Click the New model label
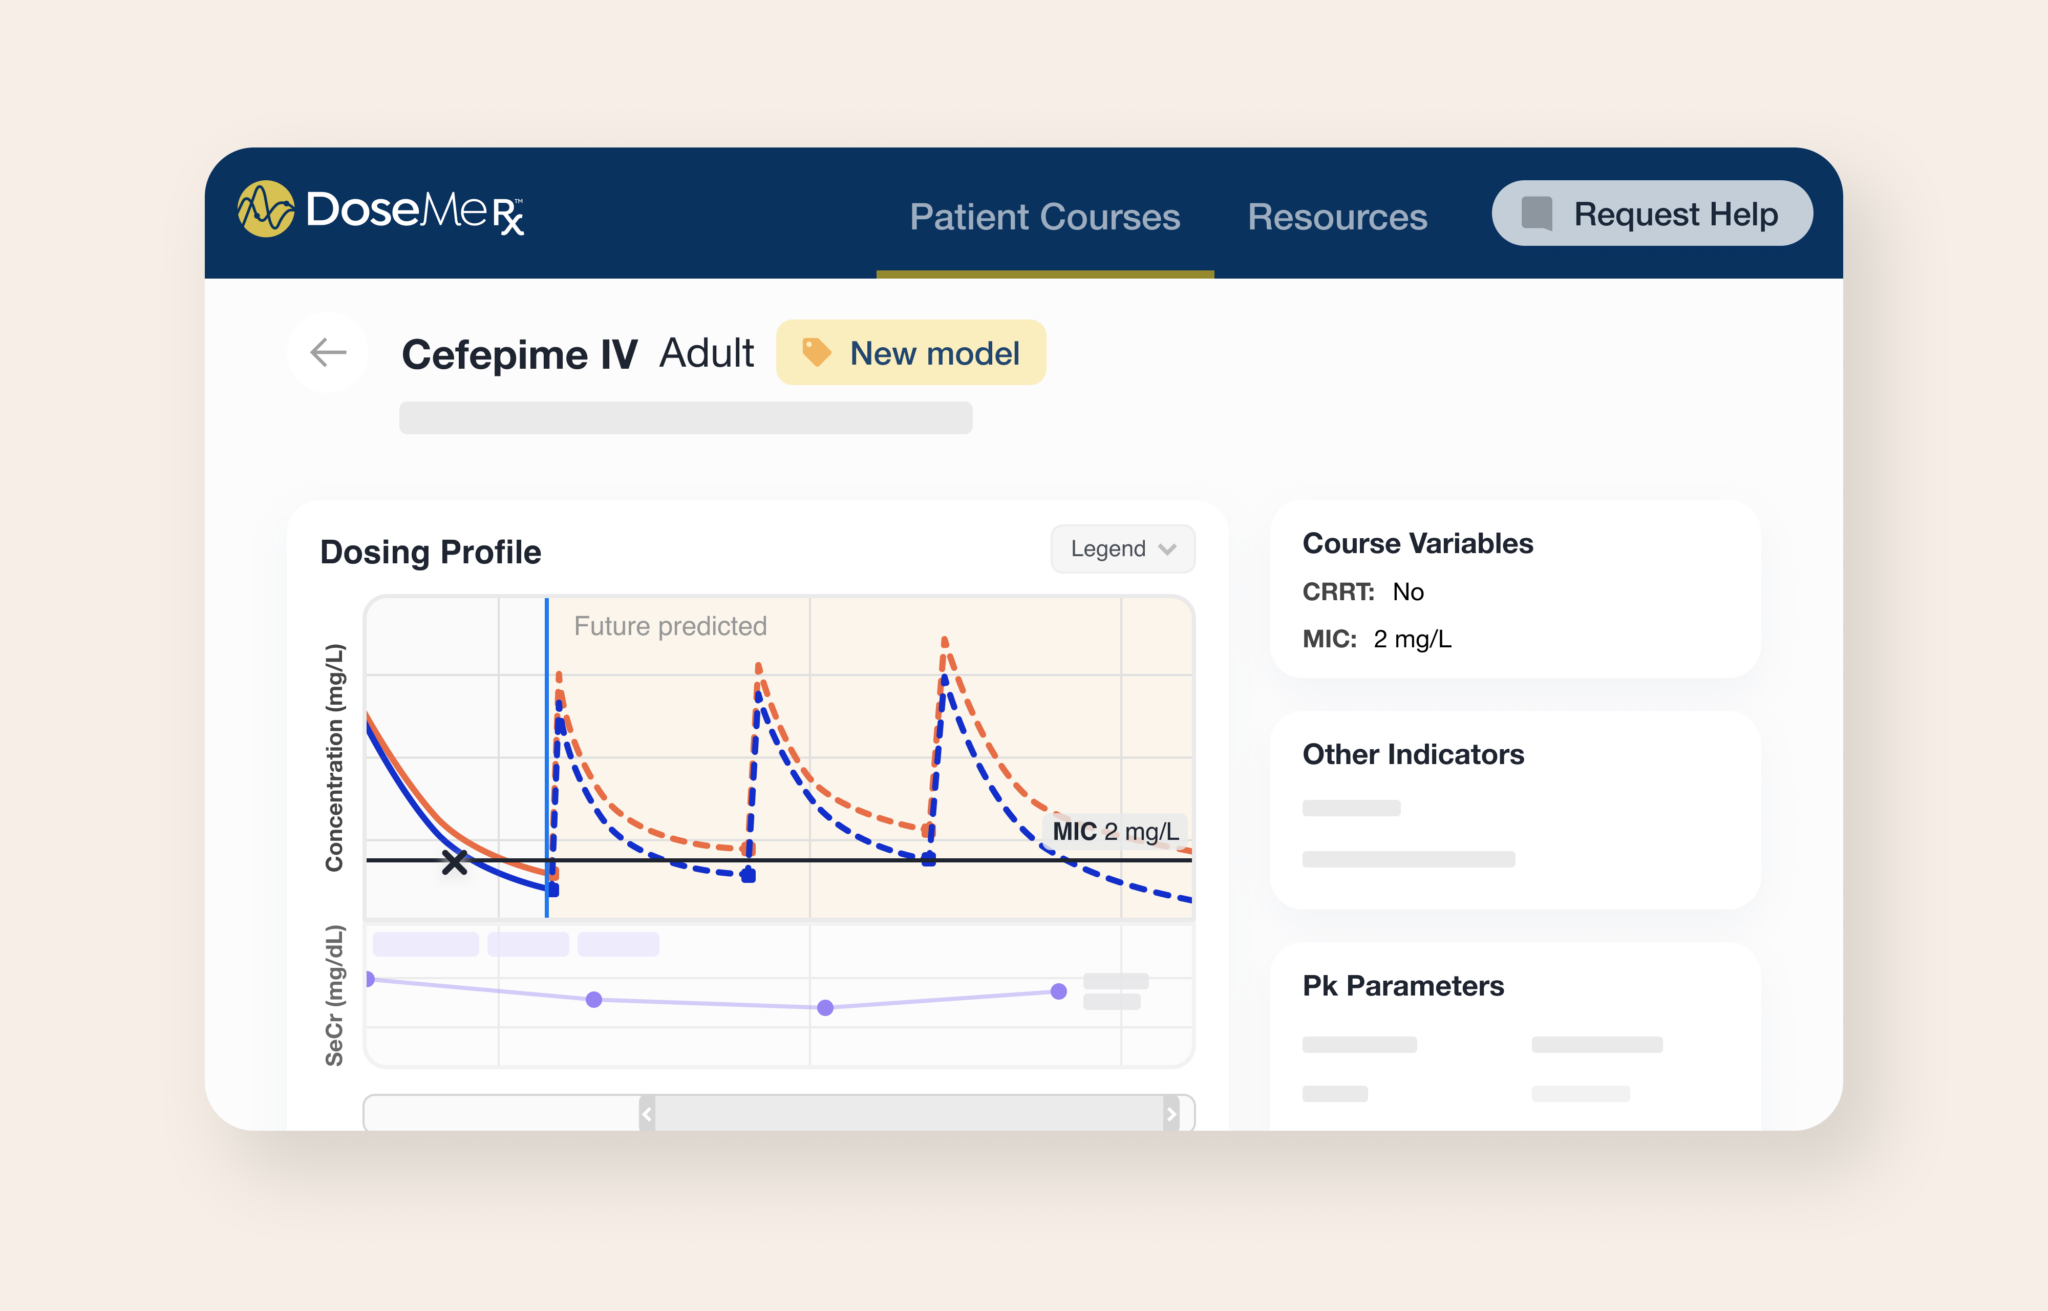 934,352
